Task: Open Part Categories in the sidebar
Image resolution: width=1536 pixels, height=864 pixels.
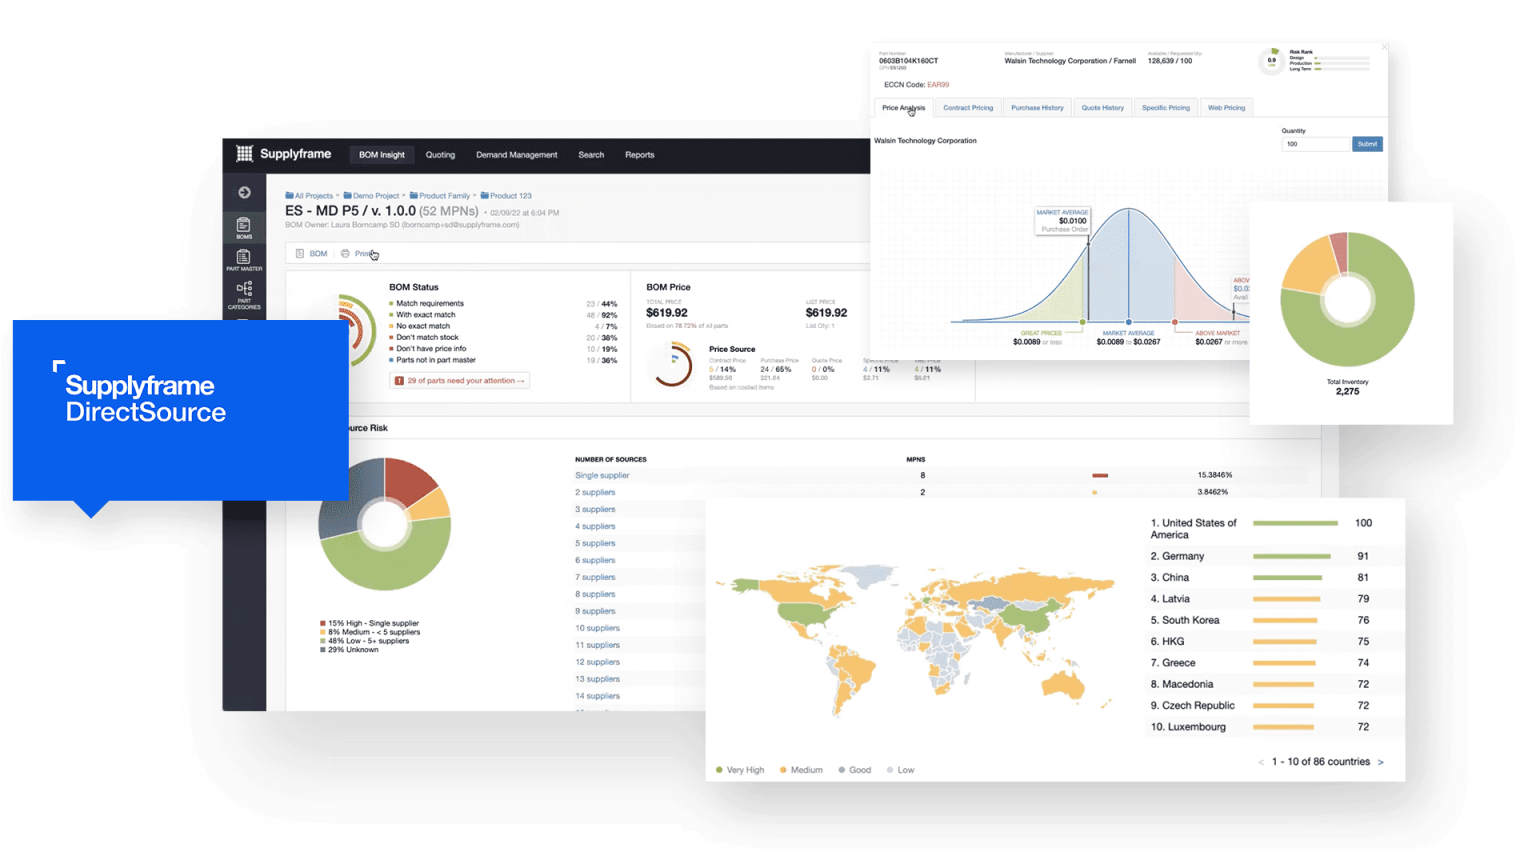Action: [x=244, y=294]
